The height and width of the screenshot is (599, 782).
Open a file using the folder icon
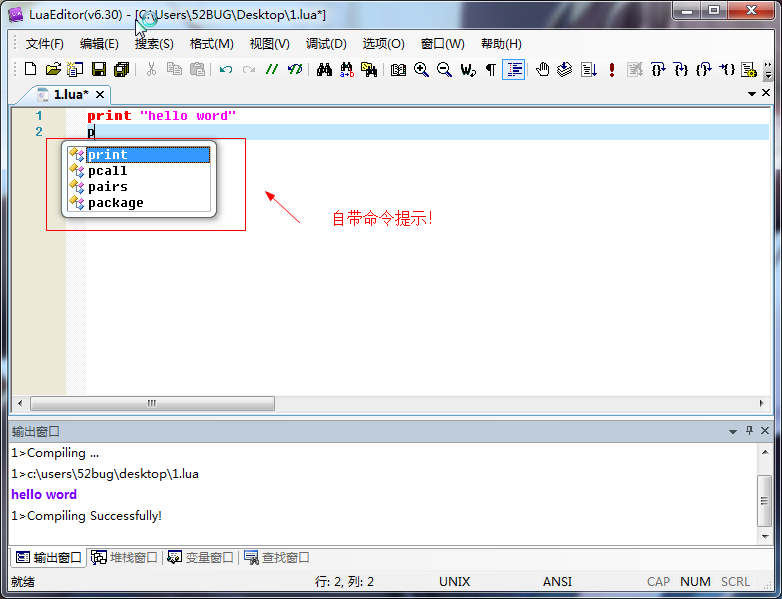click(53, 69)
